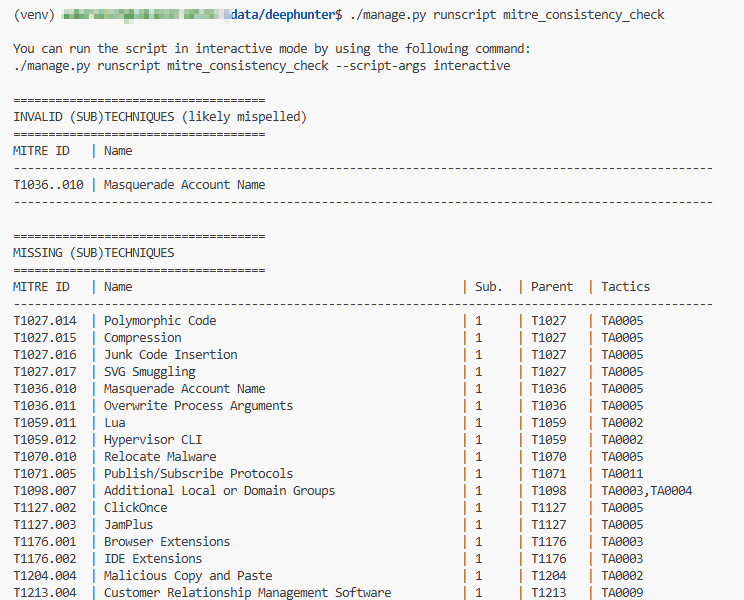744x600 pixels.
Task: Select the INVALID (SUB)TECHNIQUES heading text
Action: pos(160,117)
